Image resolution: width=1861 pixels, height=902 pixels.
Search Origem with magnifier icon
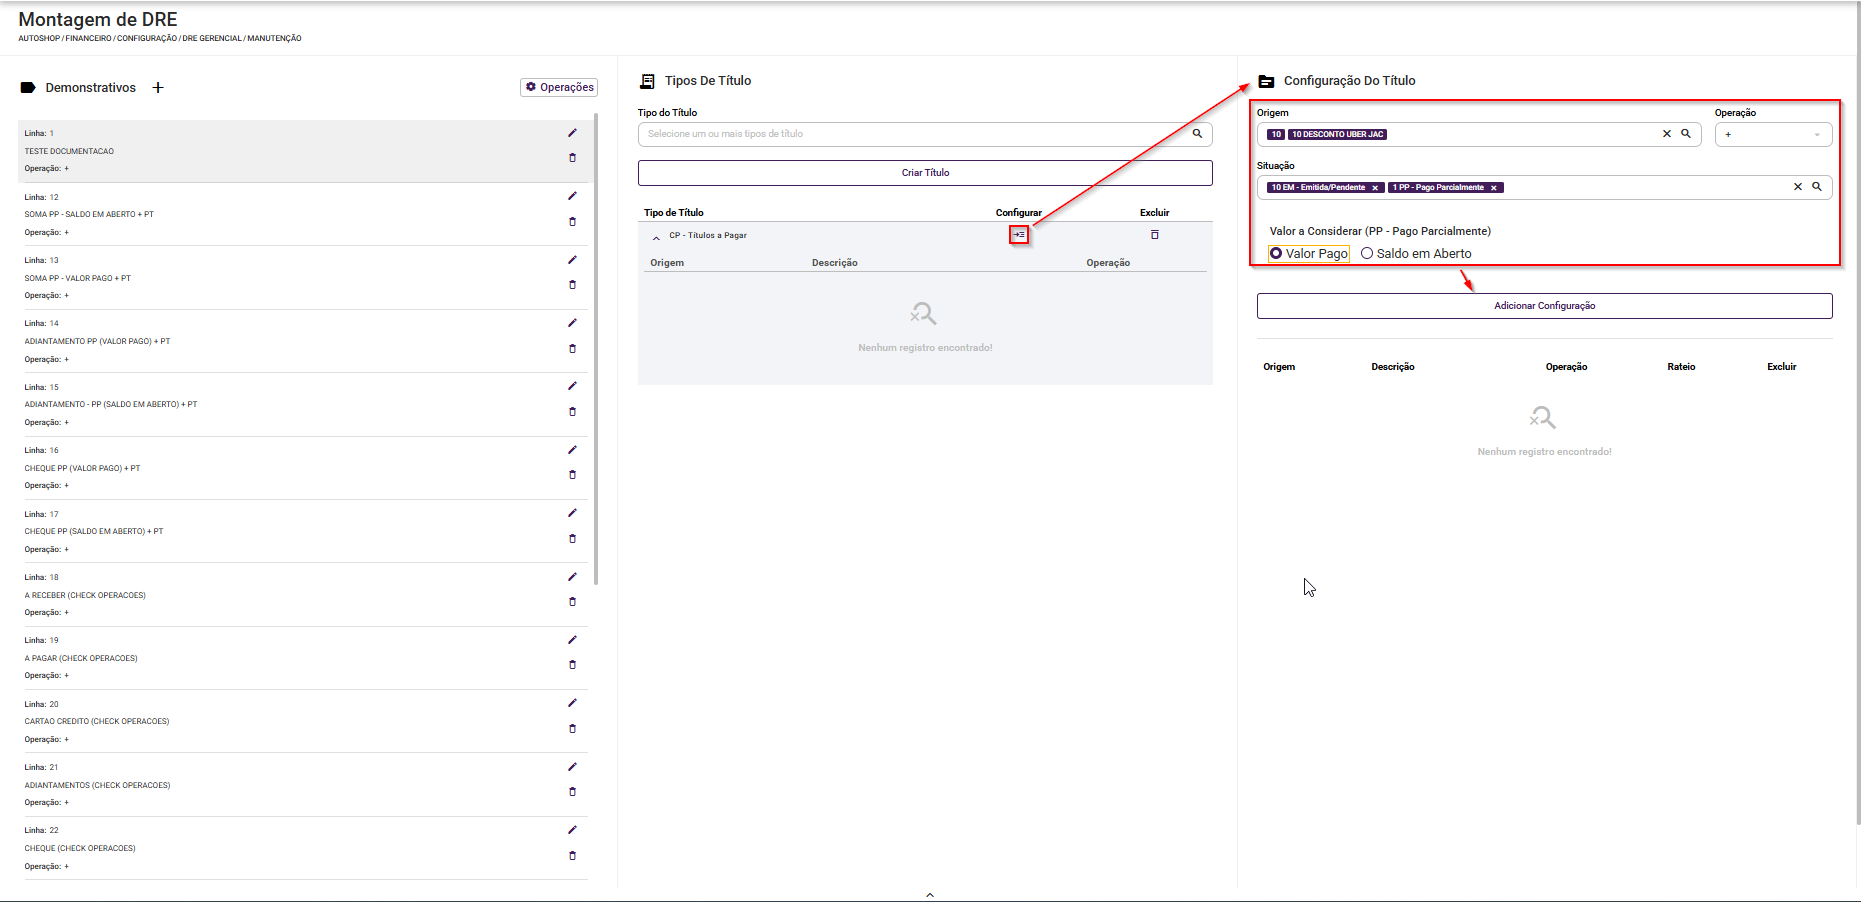coord(1686,134)
